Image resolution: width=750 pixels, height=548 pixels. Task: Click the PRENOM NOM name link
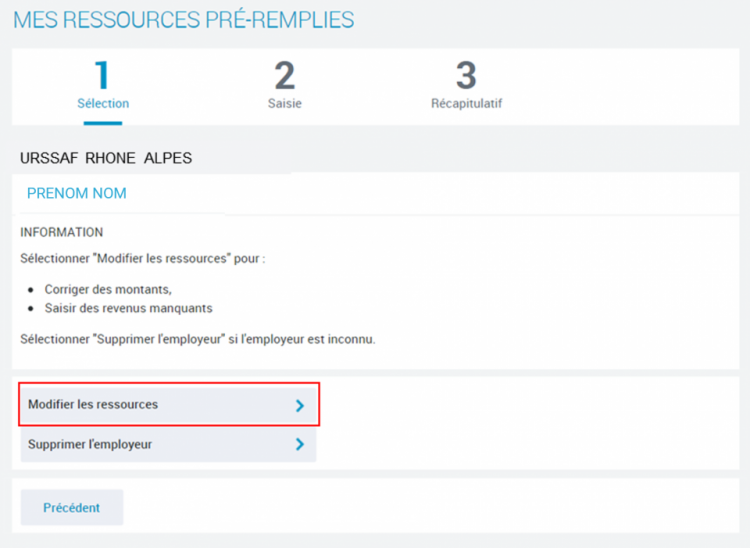(x=77, y=193)
